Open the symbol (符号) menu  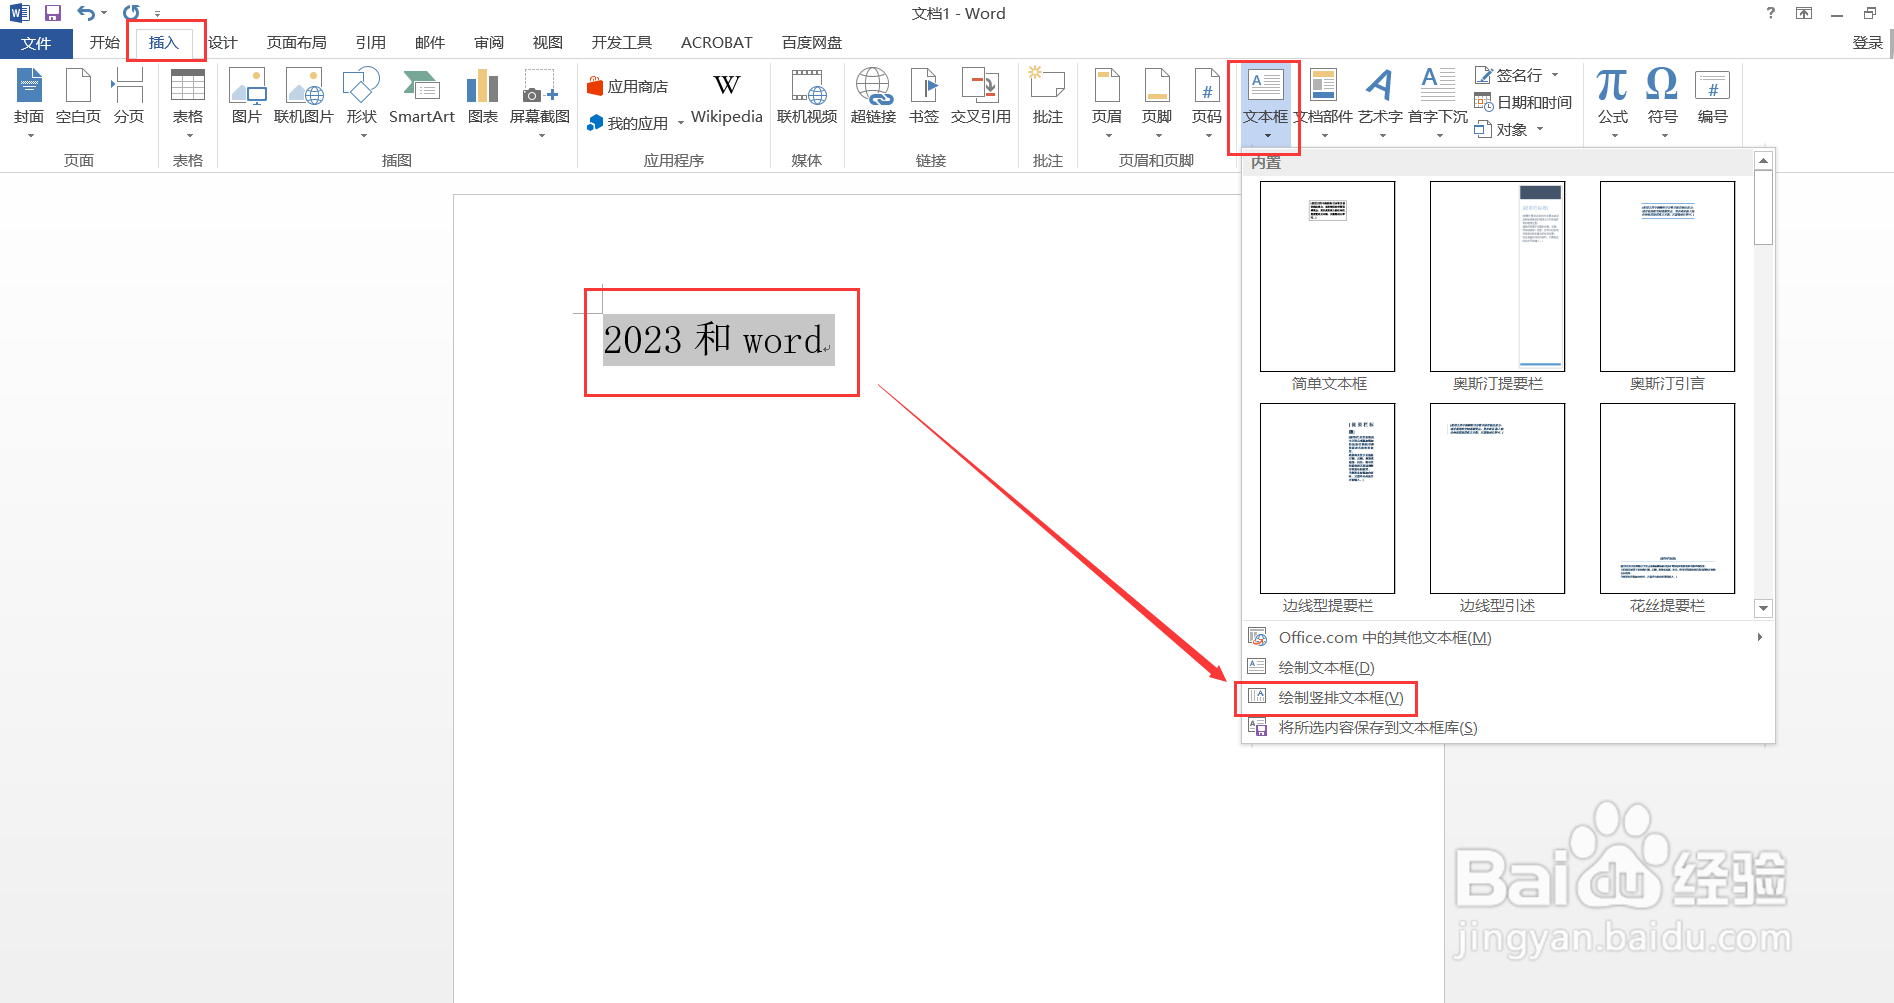[x=1662, y=100]
